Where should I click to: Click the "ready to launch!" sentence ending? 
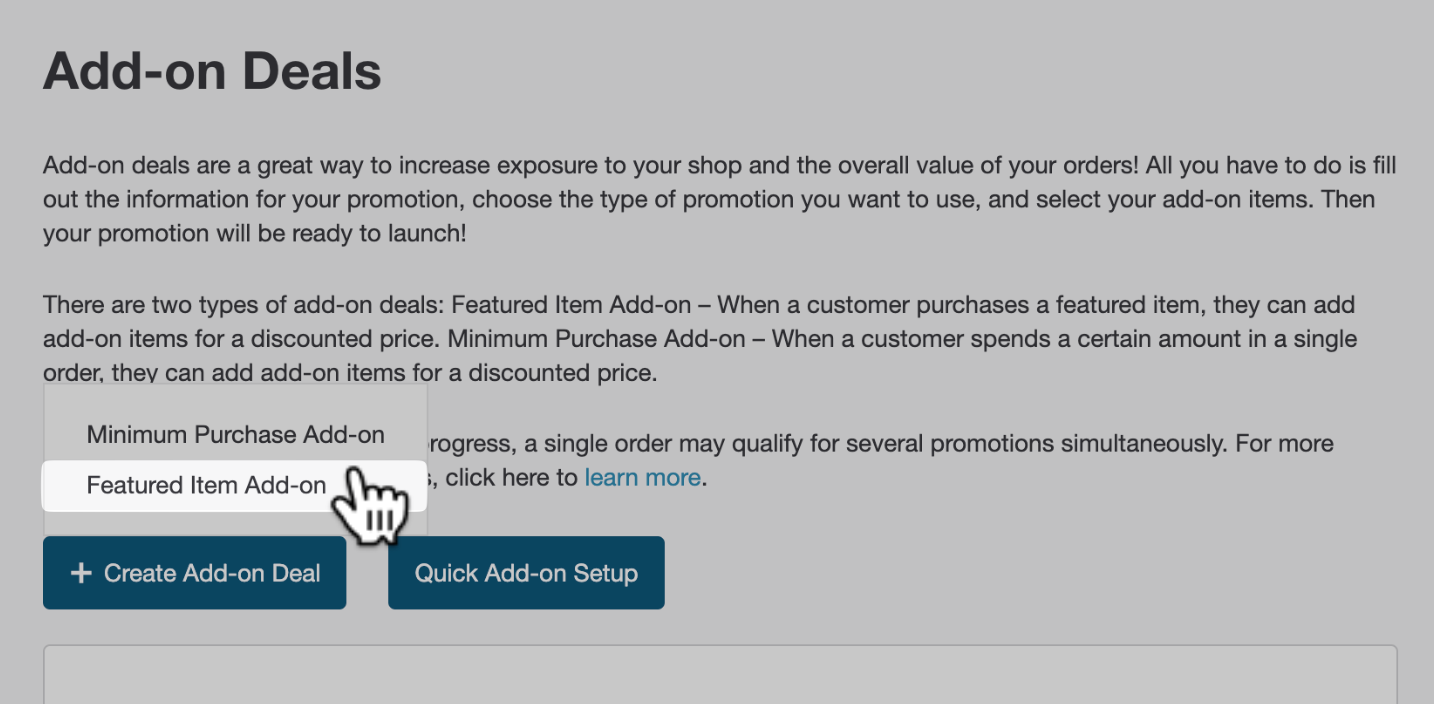point(380,234)
